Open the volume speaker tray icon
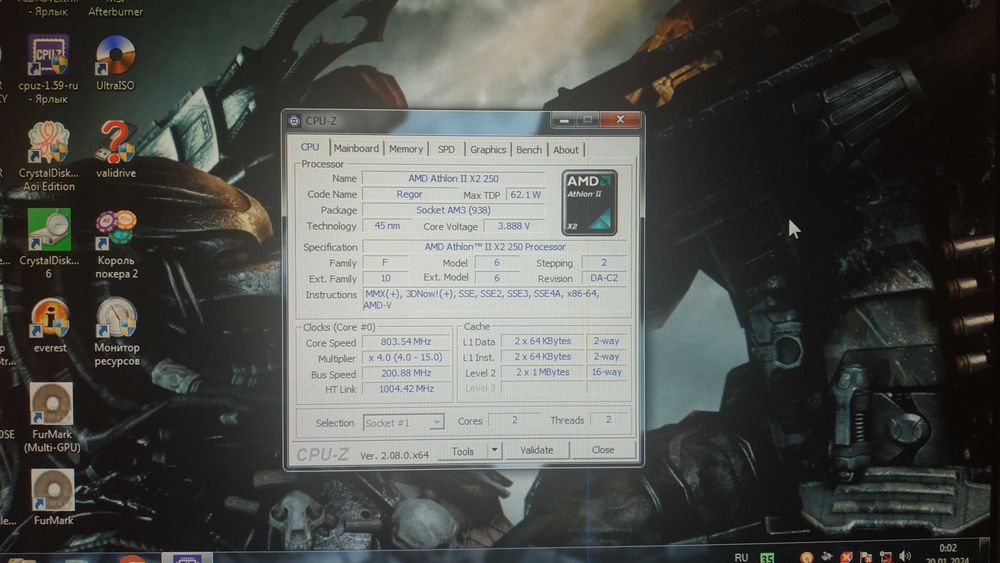The height and width of the screenshot is (563, 1000). coord(904,557)
